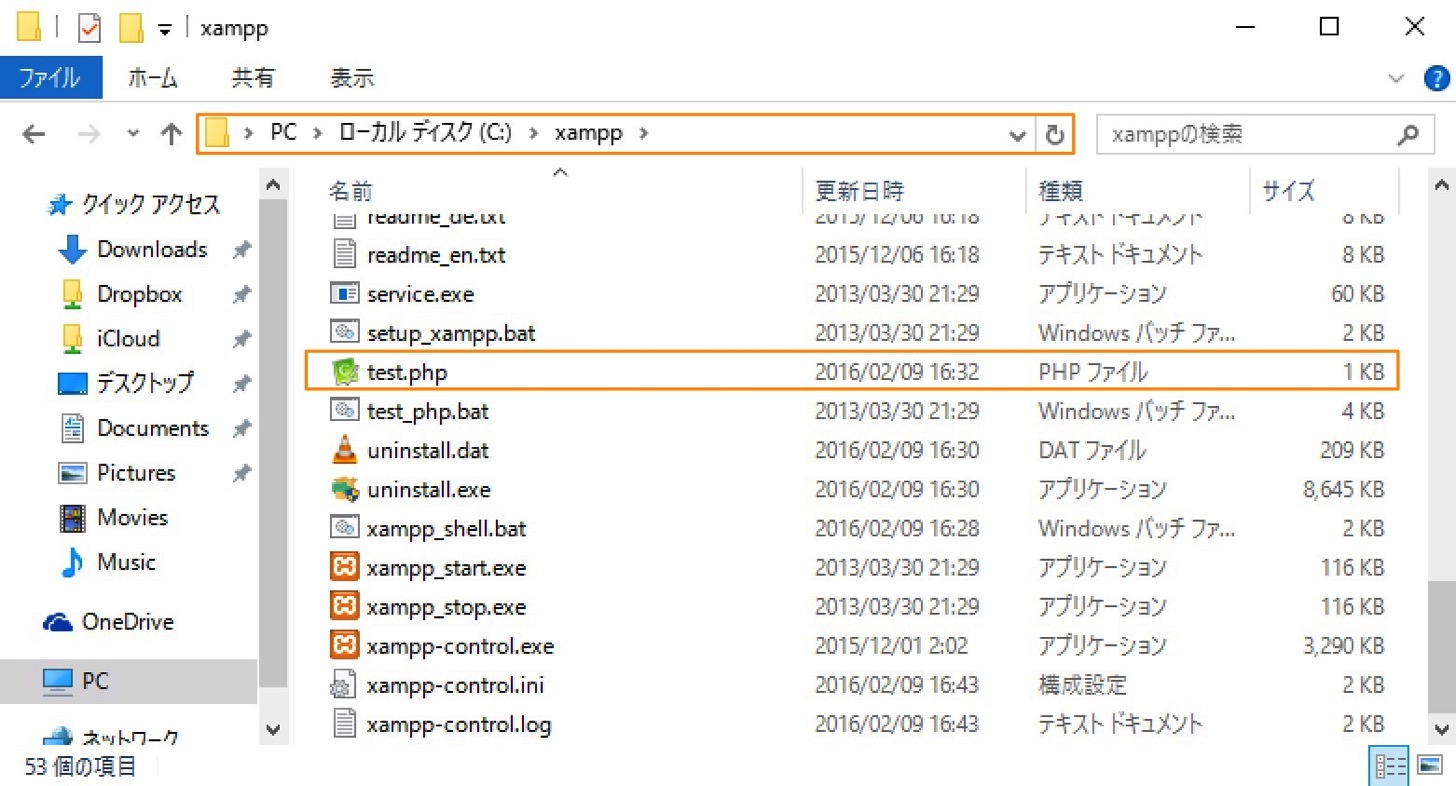Open Pictures in the sidebar
The height and width of the screenshot is (786, 1456).
(136, 472)
